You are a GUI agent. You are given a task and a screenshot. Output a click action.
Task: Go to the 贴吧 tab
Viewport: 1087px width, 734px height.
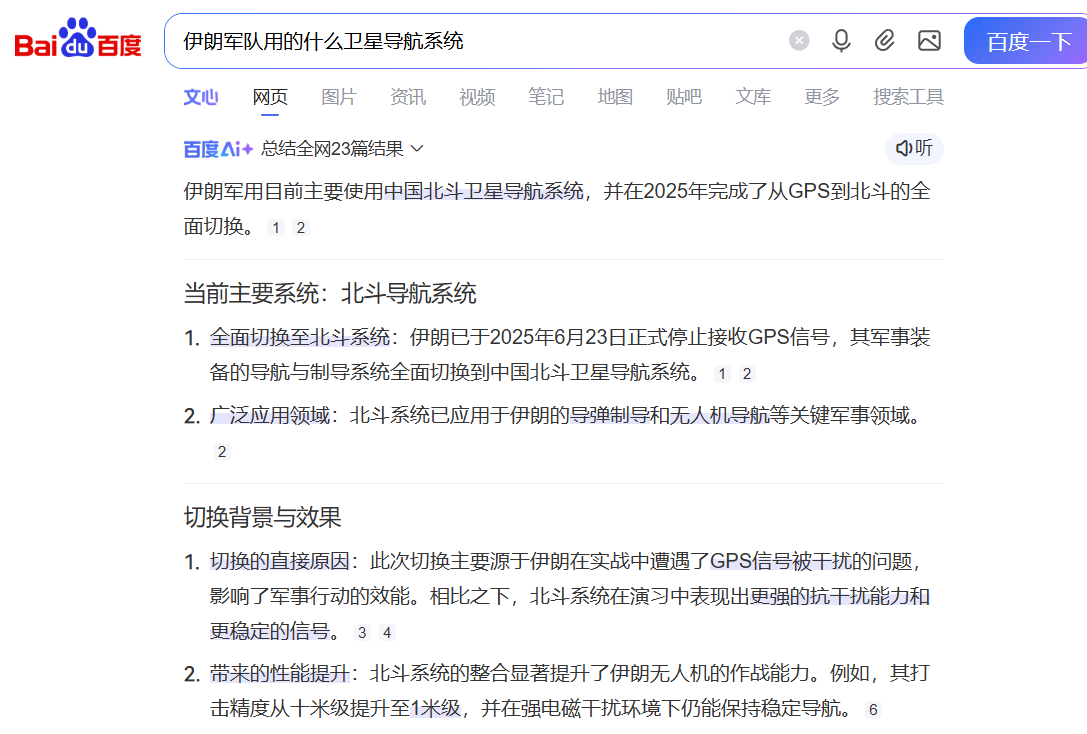coord(684,96)
